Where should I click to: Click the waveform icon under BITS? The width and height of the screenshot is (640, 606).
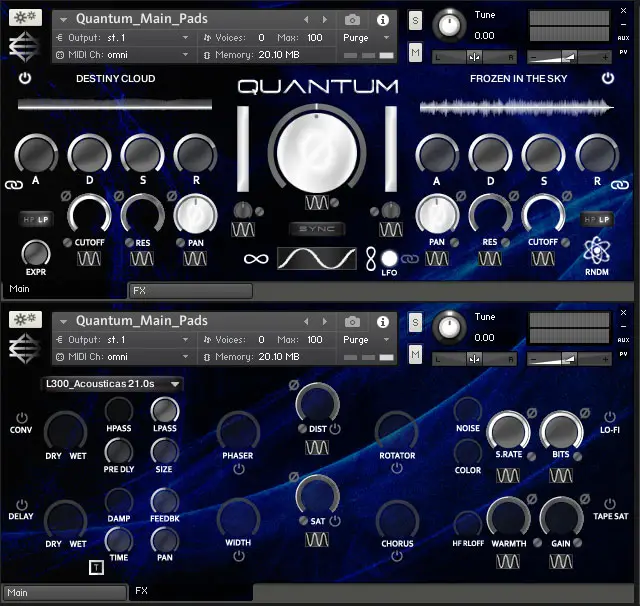pyautogui.click(x=561, y=475)
